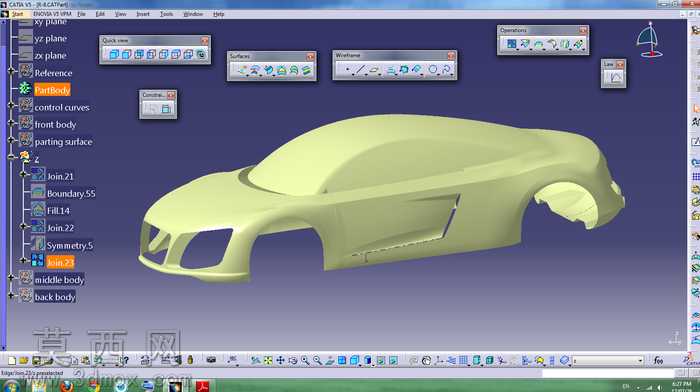Select the Intersection tool in Wireframe toolbar
The image size is (700, 392).
coord(404,69)
